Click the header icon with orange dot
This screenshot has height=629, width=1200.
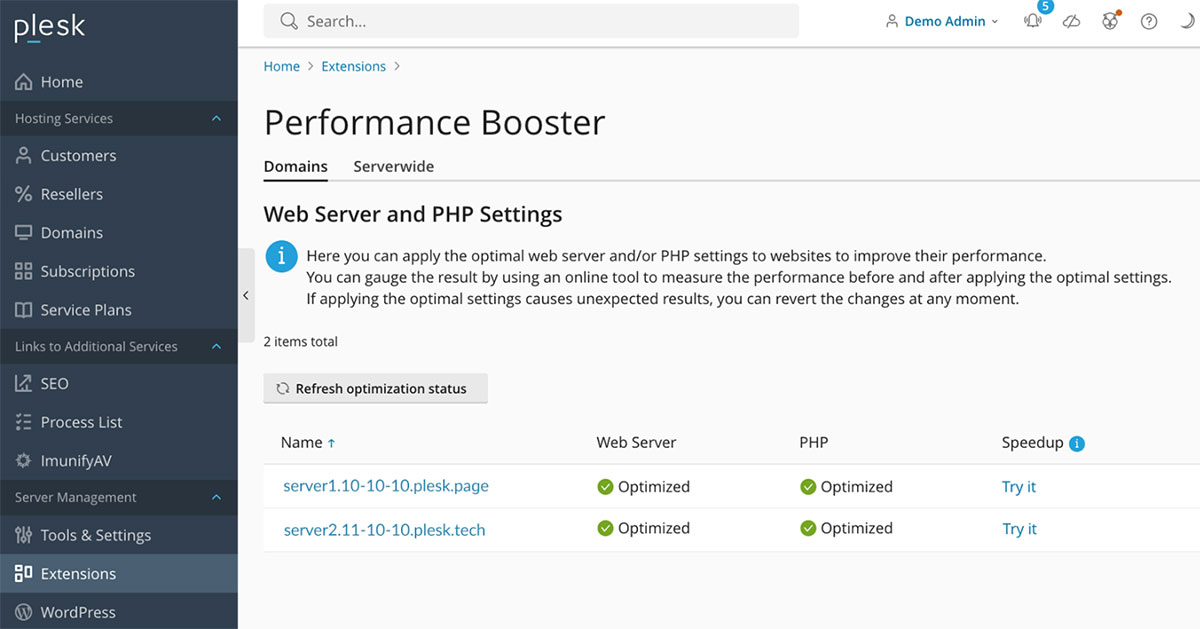coord(1110,21)
